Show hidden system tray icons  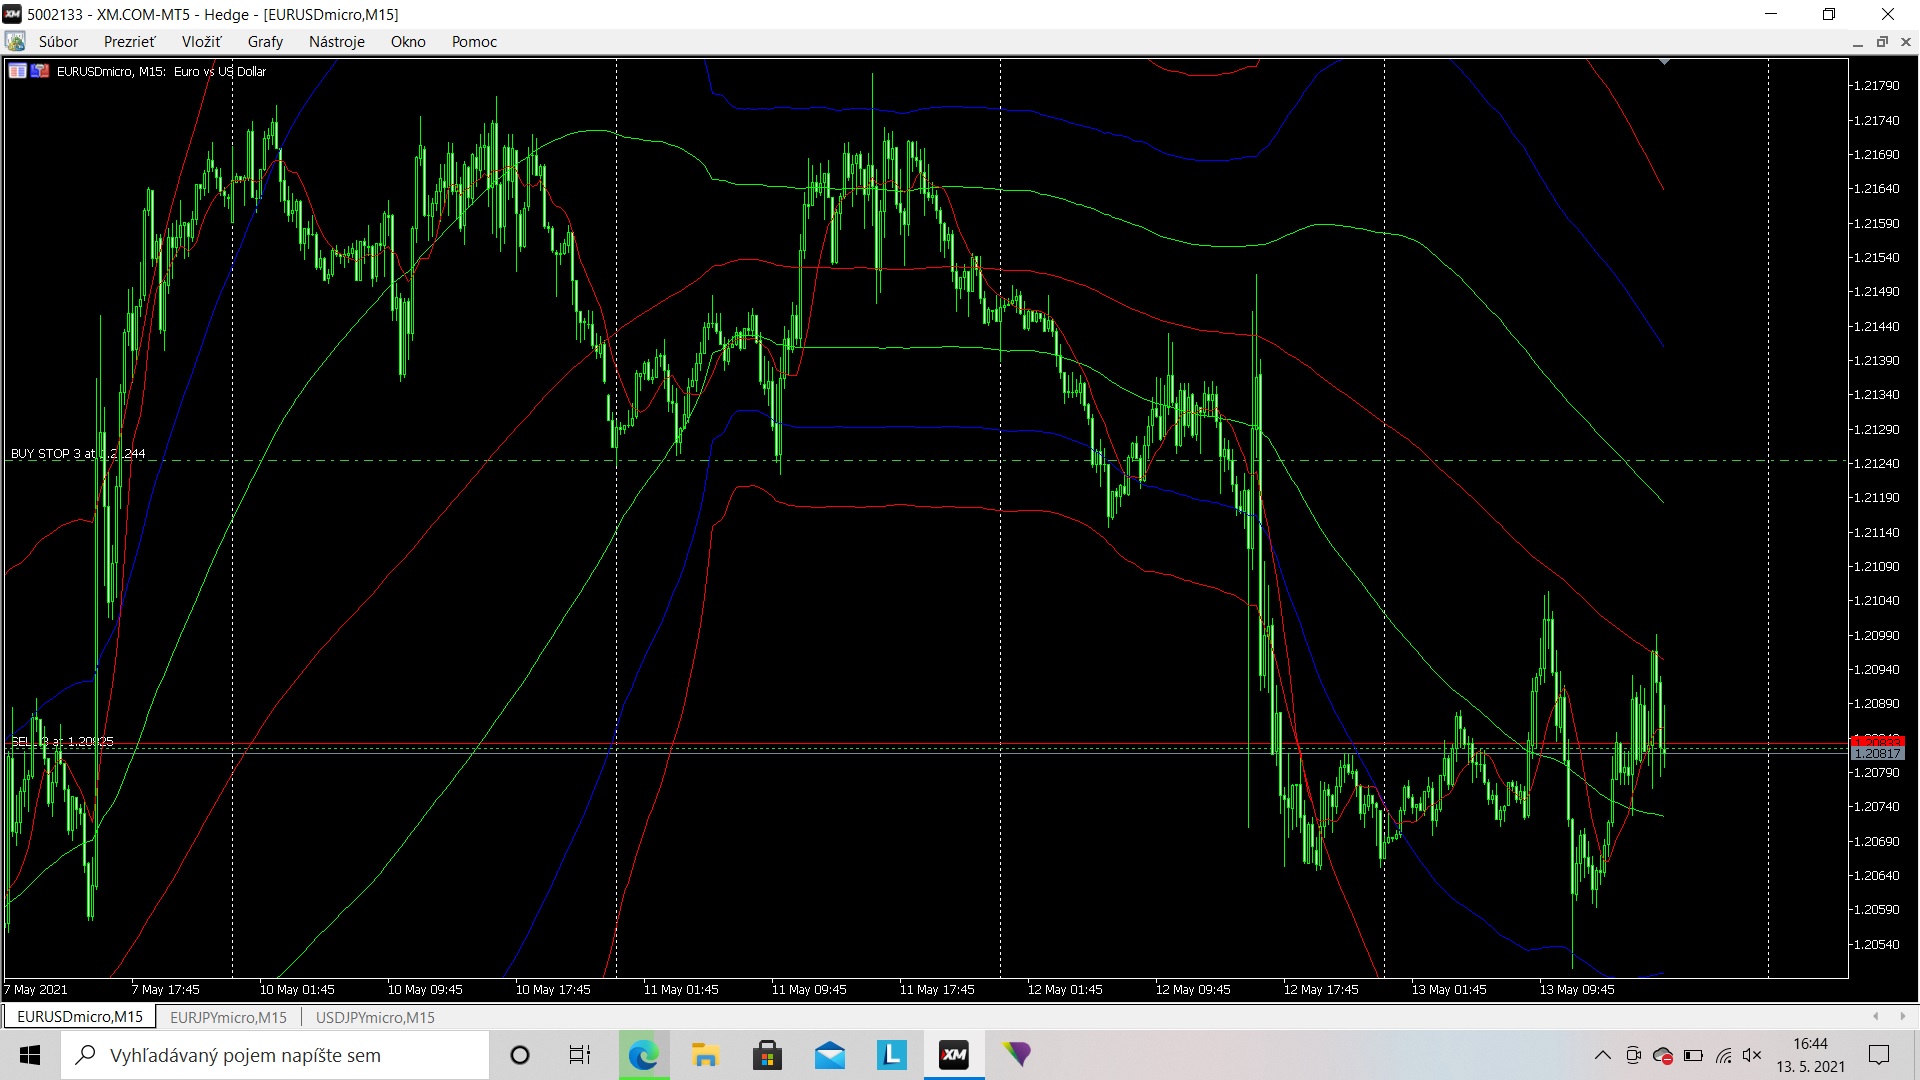click(x=1602, y=1055)
